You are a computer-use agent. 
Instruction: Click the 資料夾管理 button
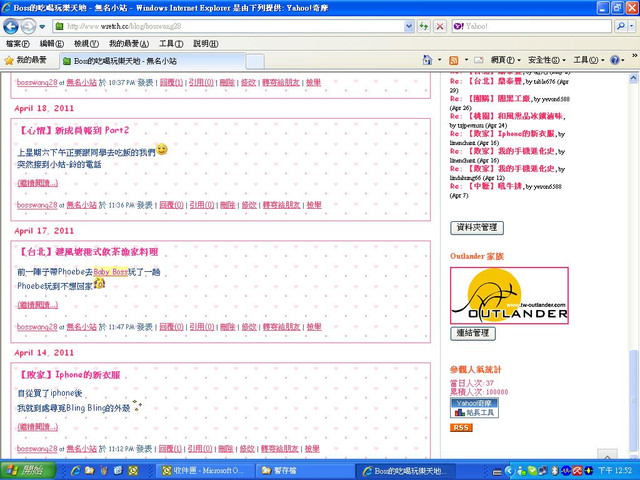(477, 228)
